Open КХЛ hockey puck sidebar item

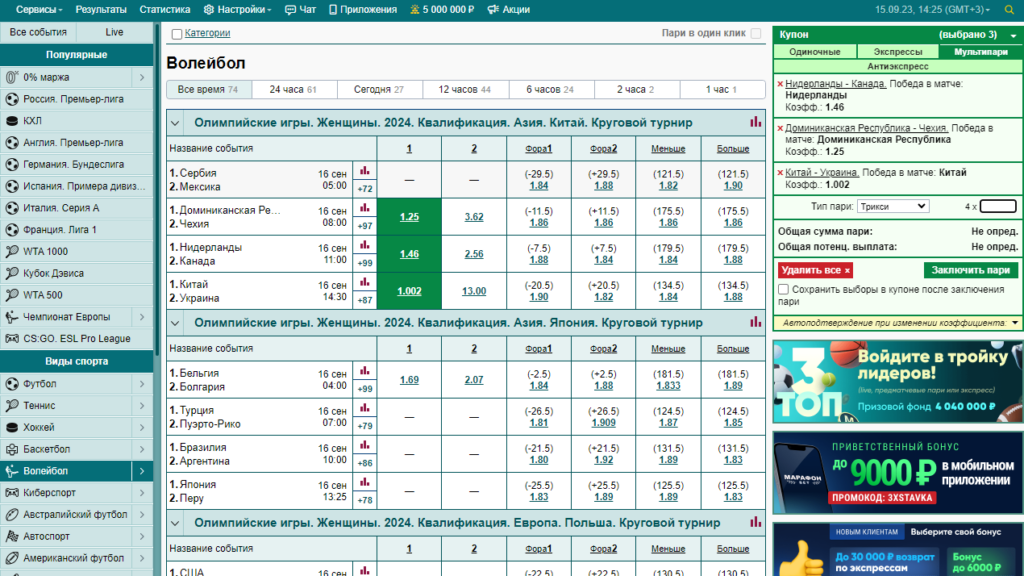(76, 121)
